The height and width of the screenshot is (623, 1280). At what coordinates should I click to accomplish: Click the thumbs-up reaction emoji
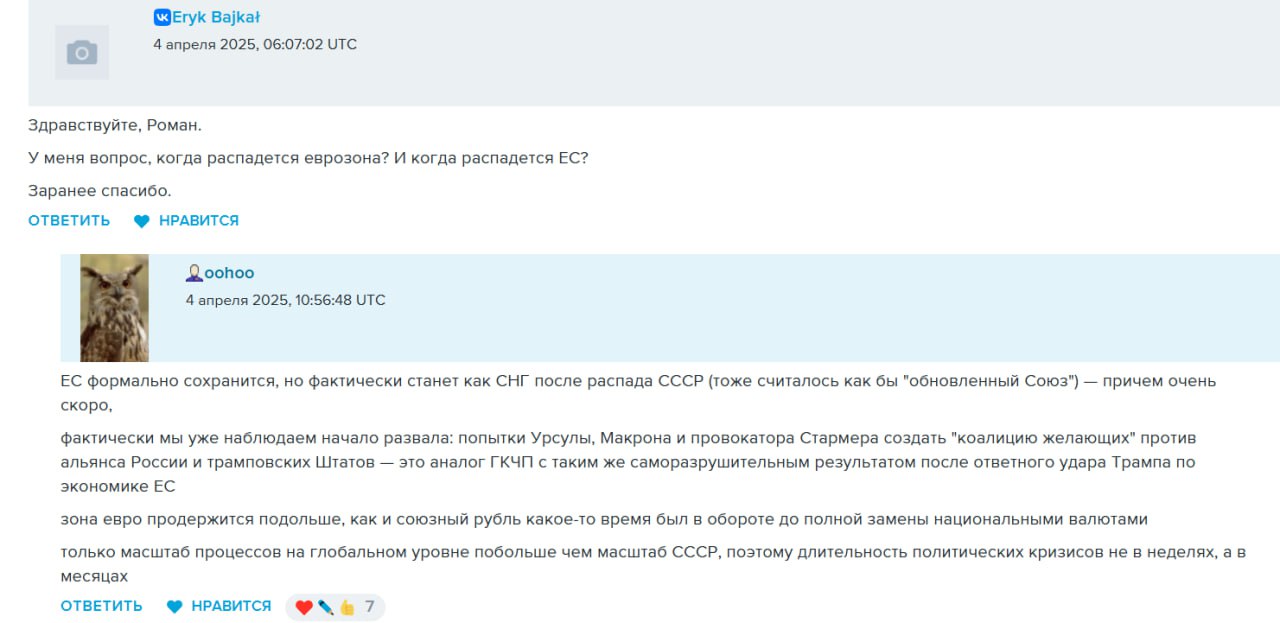click(x=347, y=607)
